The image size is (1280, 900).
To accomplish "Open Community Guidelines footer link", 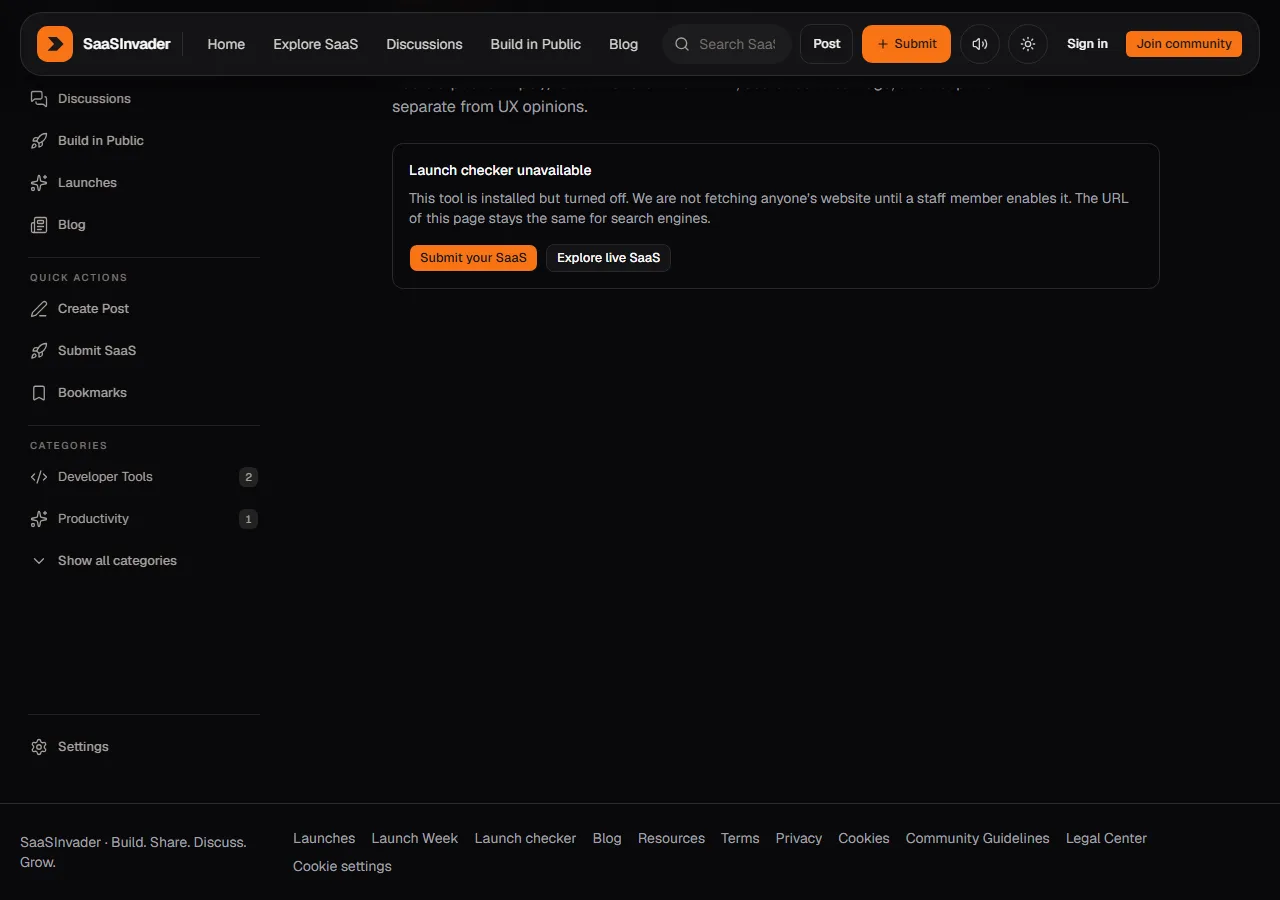I will [978, 839].
